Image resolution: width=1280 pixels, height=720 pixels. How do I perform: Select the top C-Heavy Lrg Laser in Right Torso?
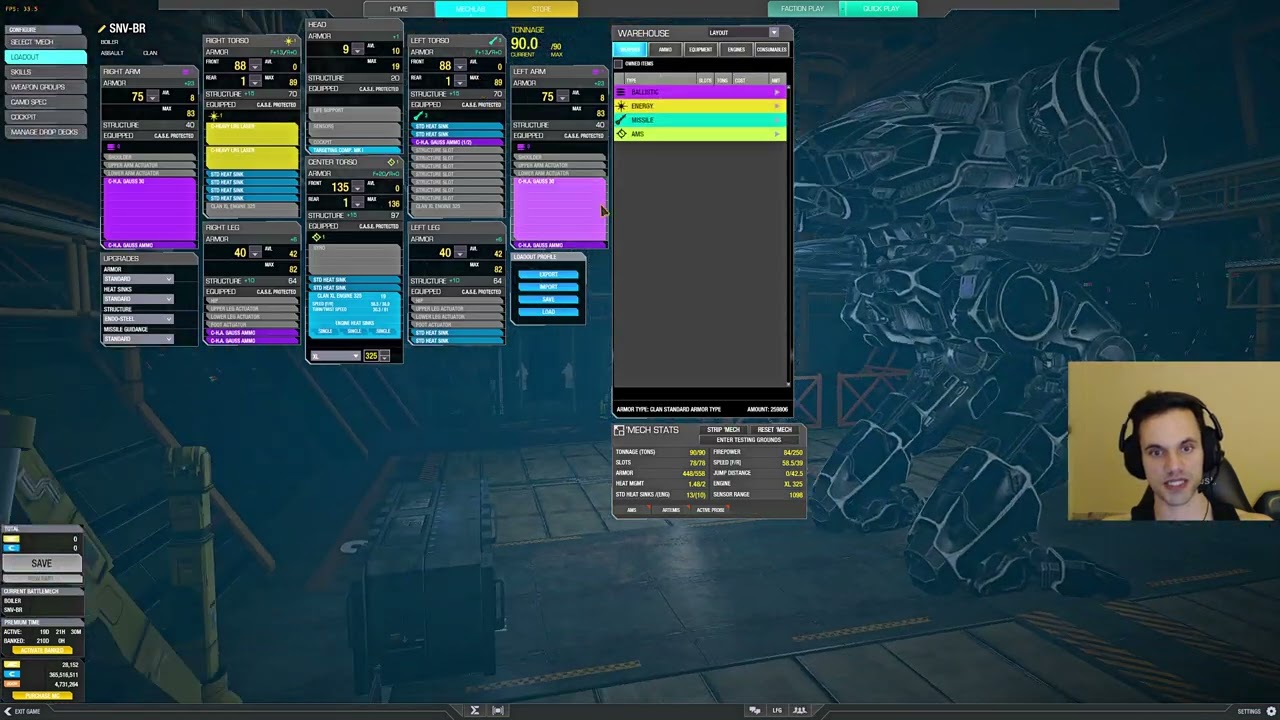[252, 134]
